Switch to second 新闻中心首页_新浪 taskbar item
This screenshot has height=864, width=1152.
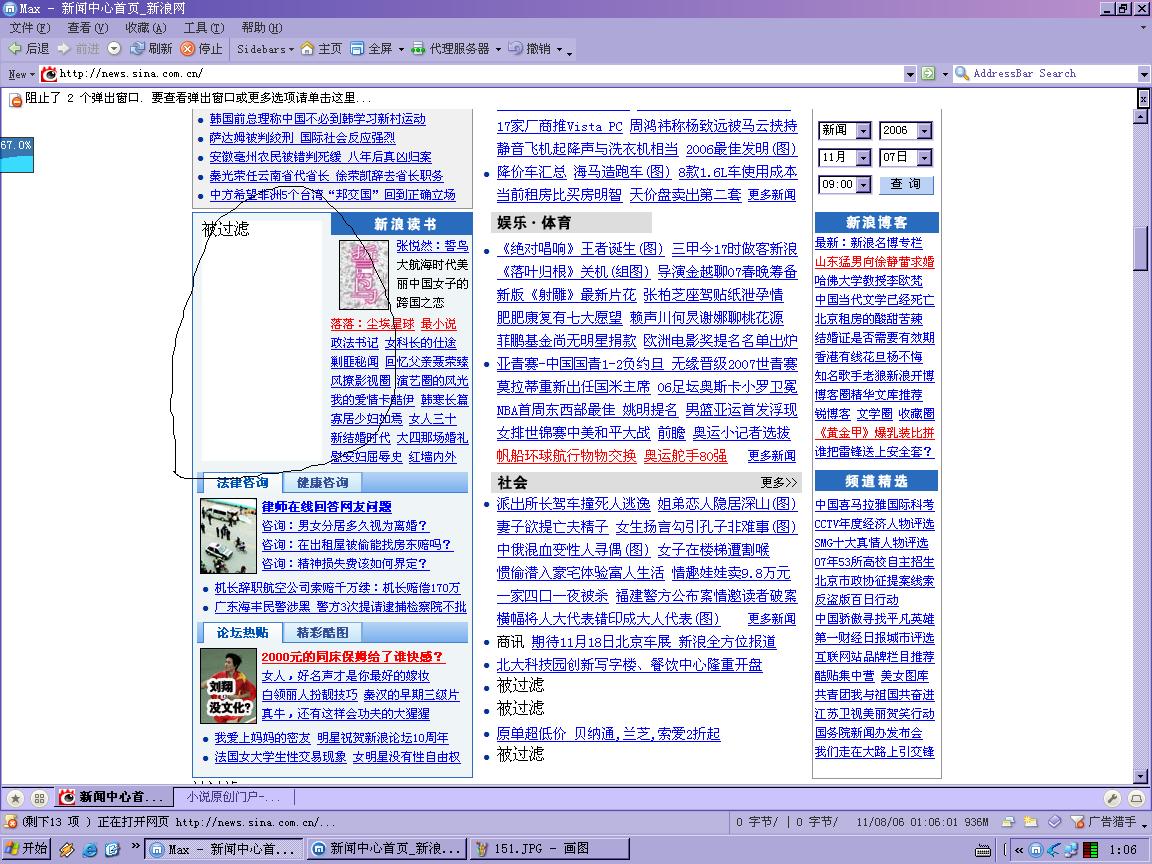[386, 849]
